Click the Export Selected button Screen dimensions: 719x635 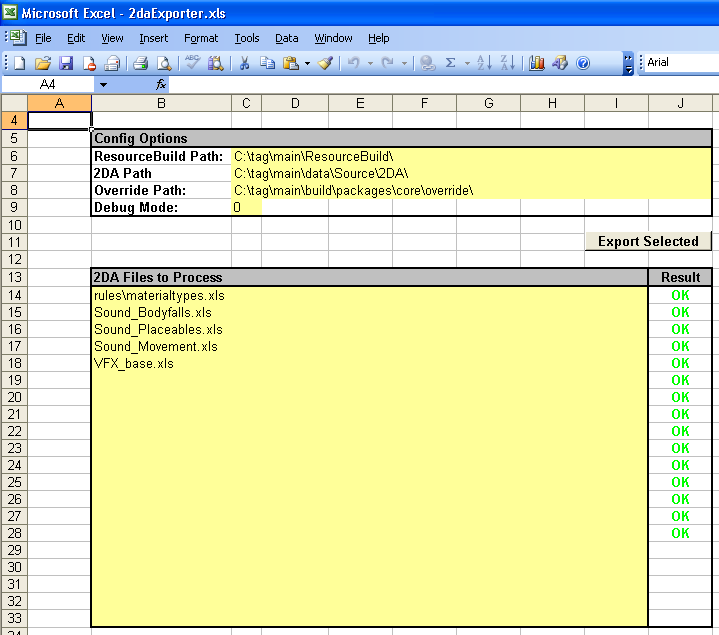(x=648, y=241)
